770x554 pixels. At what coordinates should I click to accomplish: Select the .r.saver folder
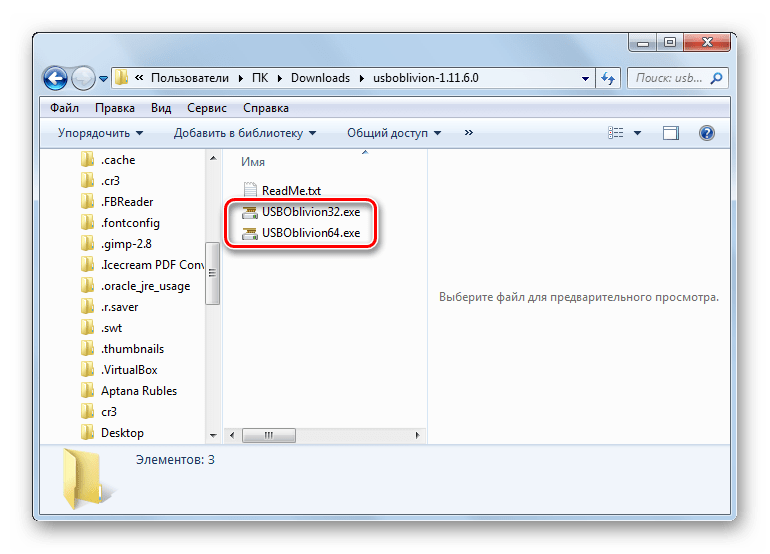(120, 307)
